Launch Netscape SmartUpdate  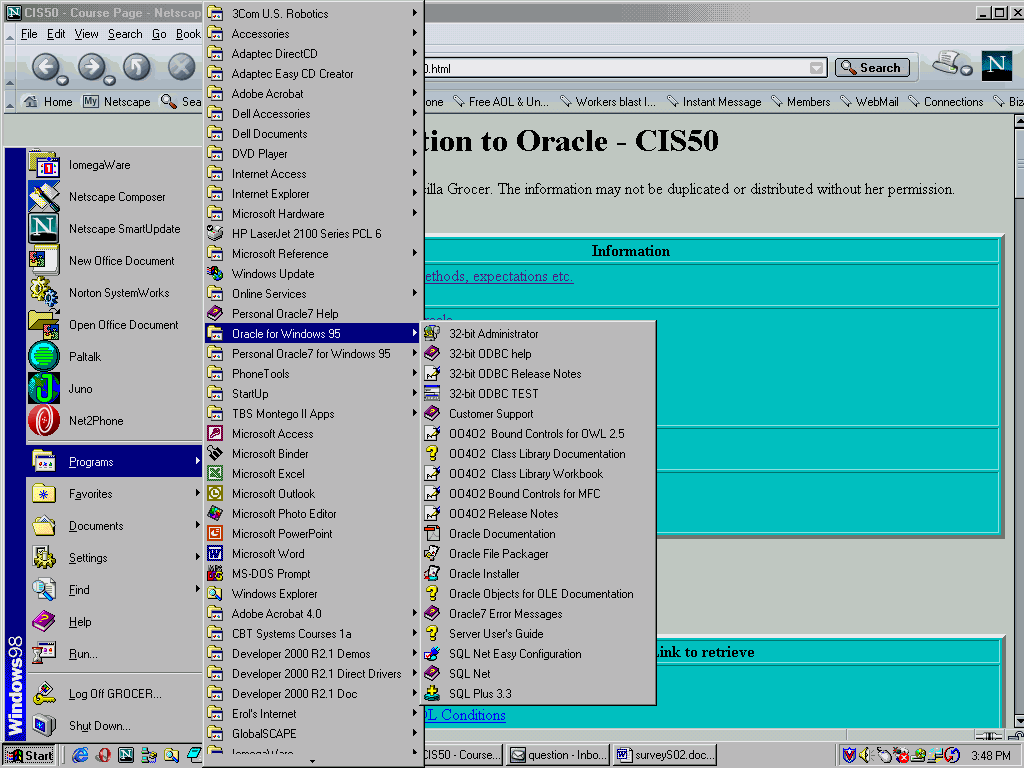[x=114, y=229]
